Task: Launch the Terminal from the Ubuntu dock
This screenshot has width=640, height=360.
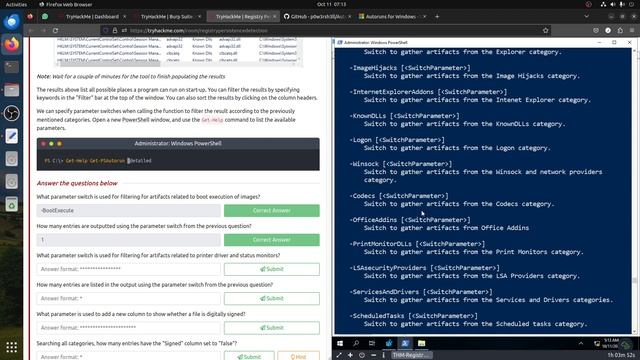Action: click(x=11, y=67)
